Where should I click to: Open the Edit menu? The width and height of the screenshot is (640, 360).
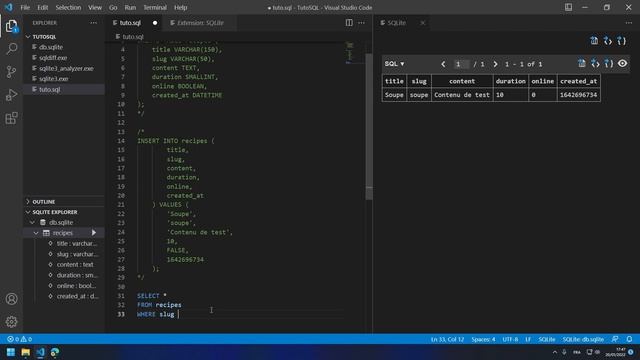(x=42, y=7)
